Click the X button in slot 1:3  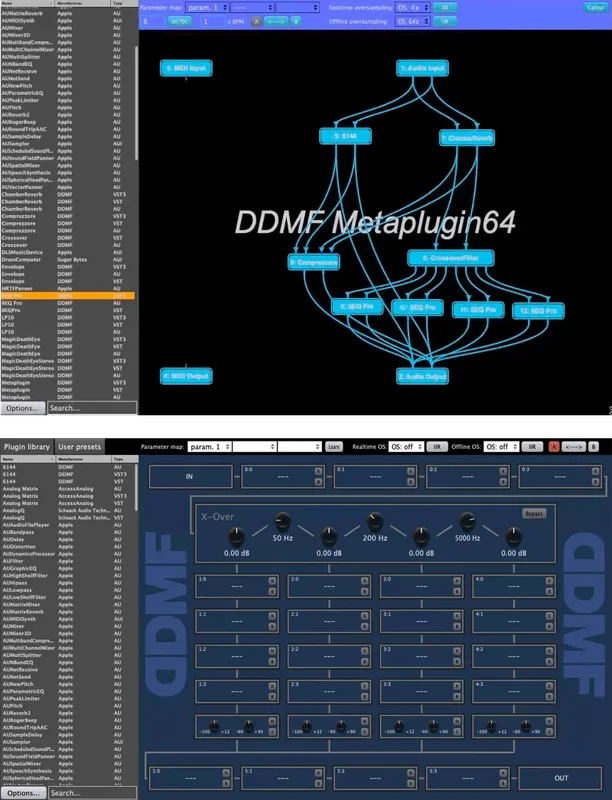pyautogui.click(x=272, y=686)
